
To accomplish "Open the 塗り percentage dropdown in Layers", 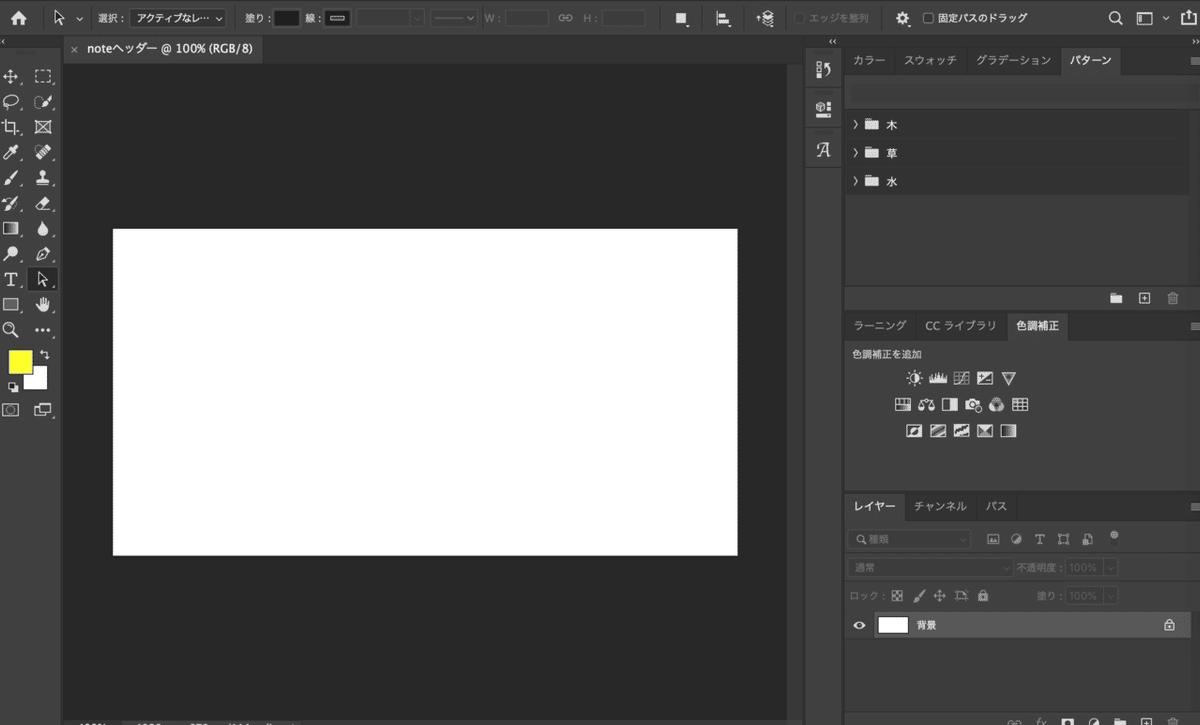I will [x=1111, y=595].
